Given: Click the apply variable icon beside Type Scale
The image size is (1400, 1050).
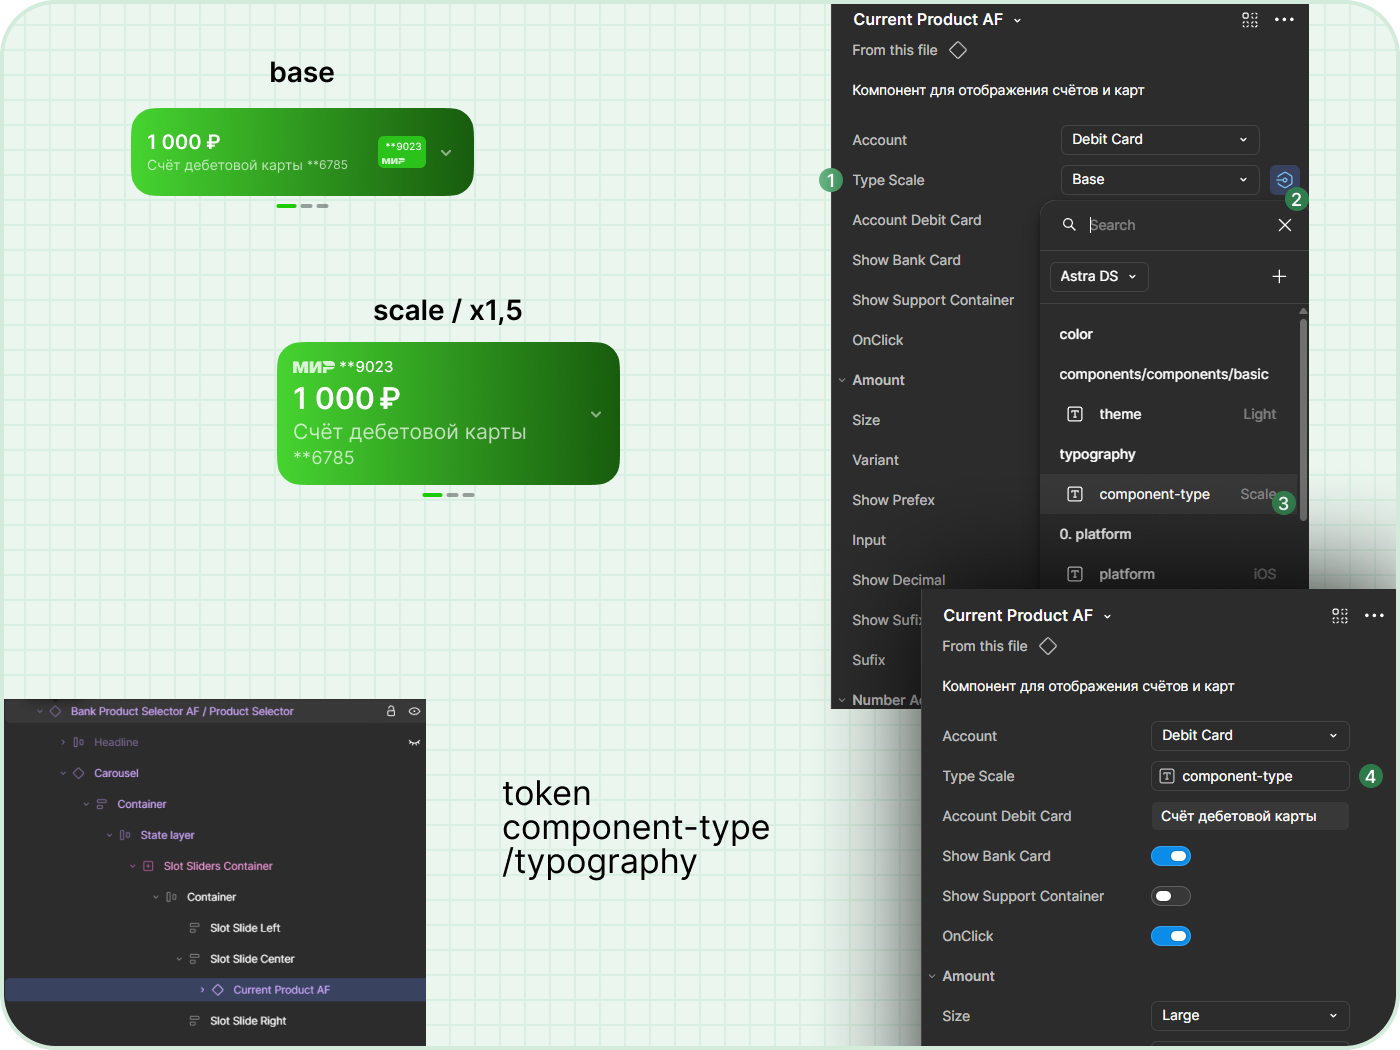Looking at the screenshot, I should [x=1284, y=180].
